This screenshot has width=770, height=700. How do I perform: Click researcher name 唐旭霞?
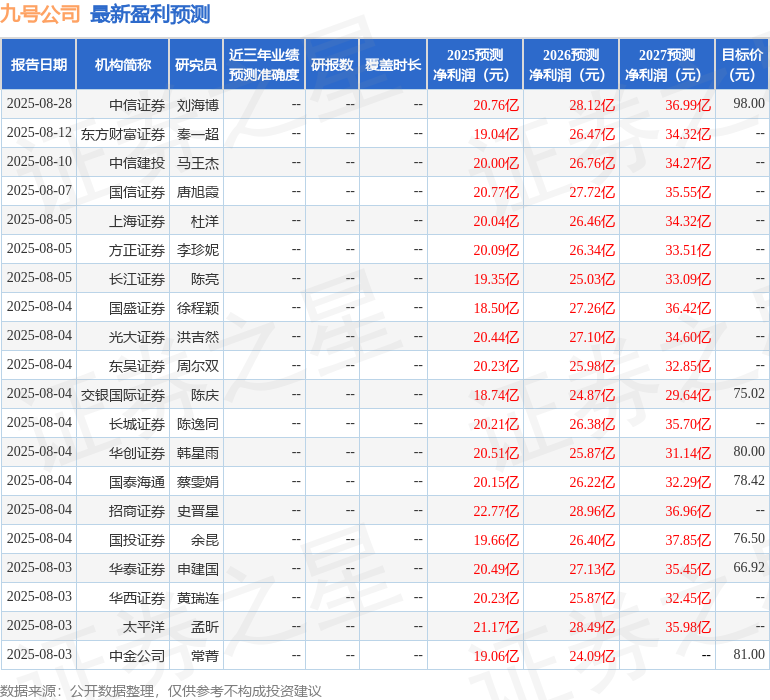(197, 192)
